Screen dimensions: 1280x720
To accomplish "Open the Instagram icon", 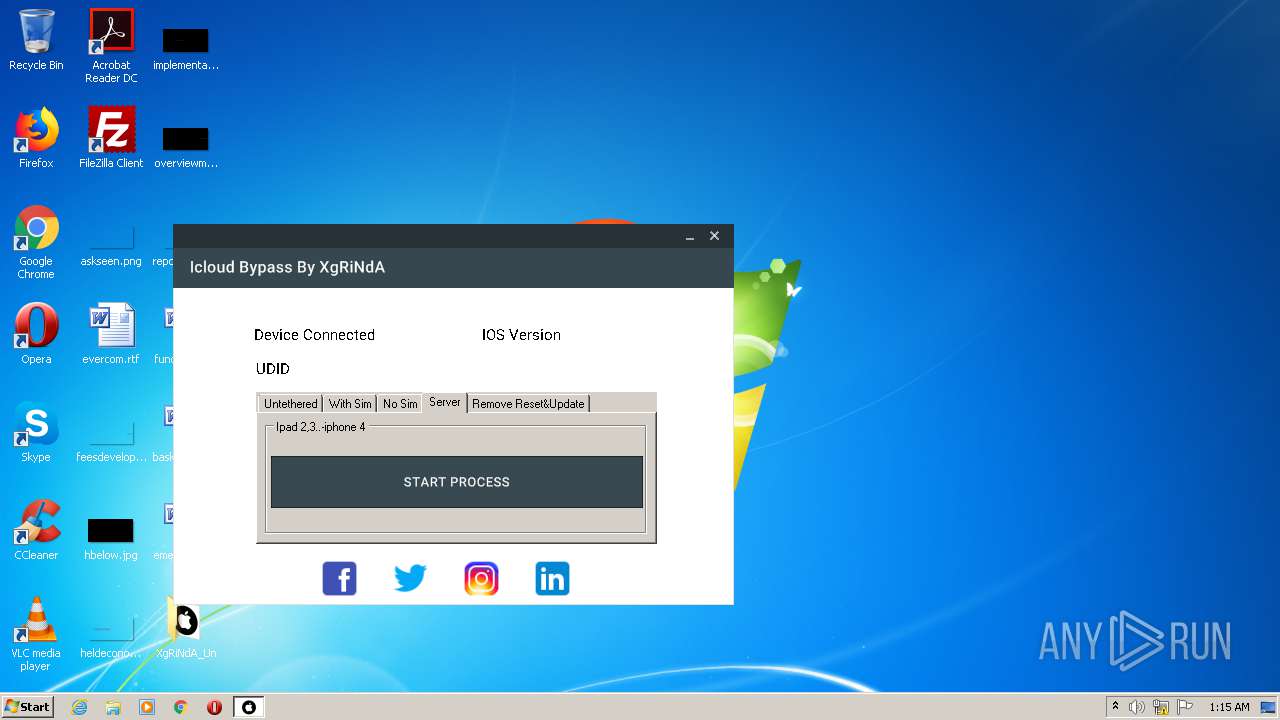I will point(481,578).
